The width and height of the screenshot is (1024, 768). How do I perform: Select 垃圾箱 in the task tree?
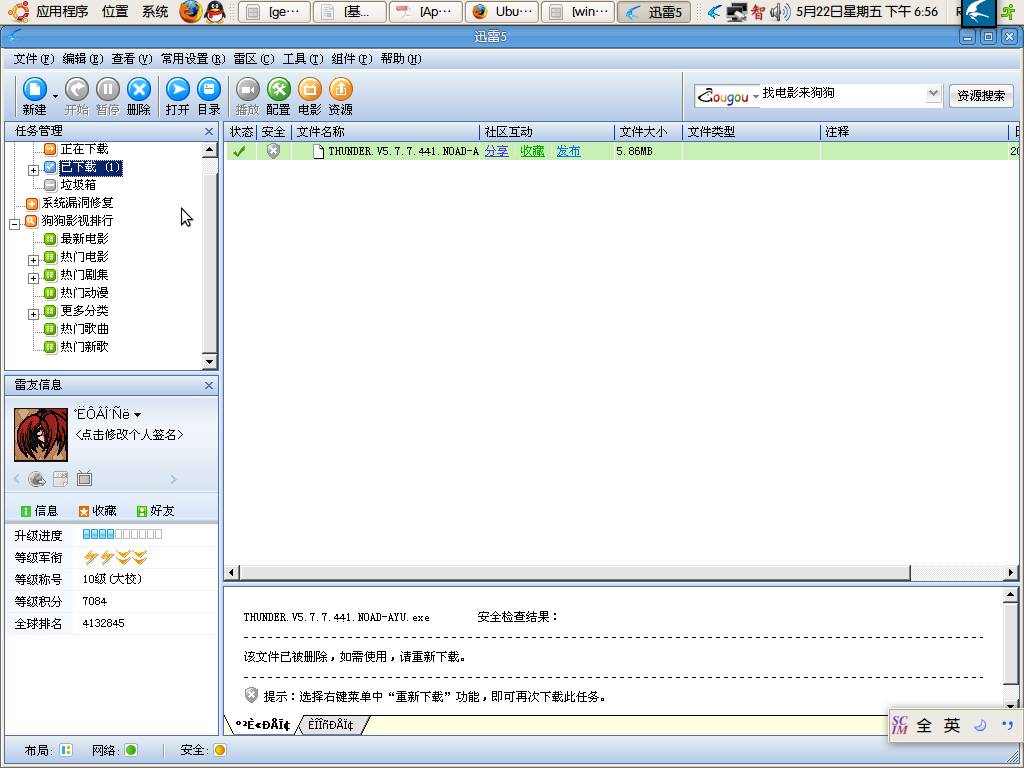tap(78, 185)
